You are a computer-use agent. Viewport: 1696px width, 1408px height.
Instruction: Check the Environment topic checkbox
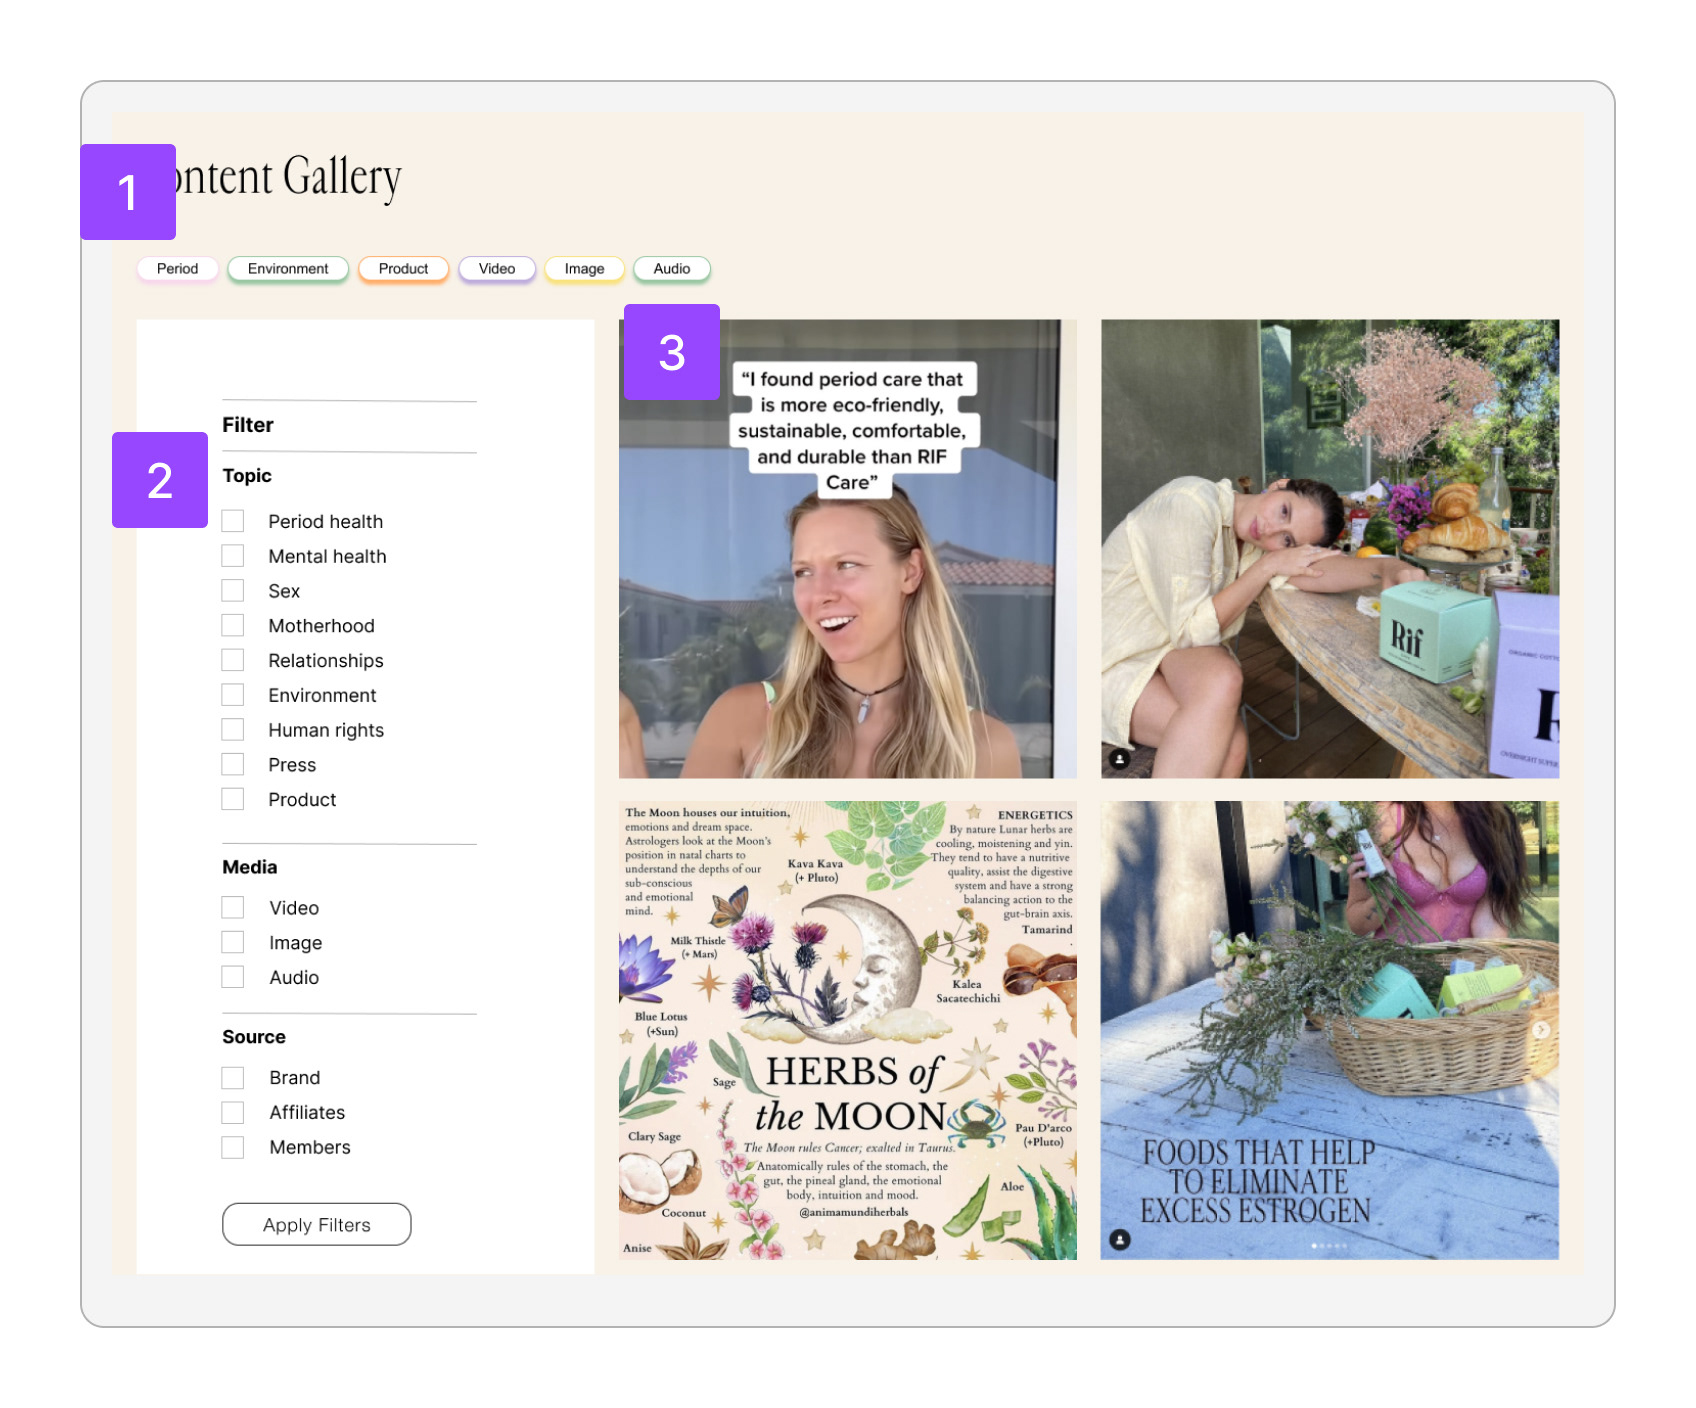(x=233, y=695)
